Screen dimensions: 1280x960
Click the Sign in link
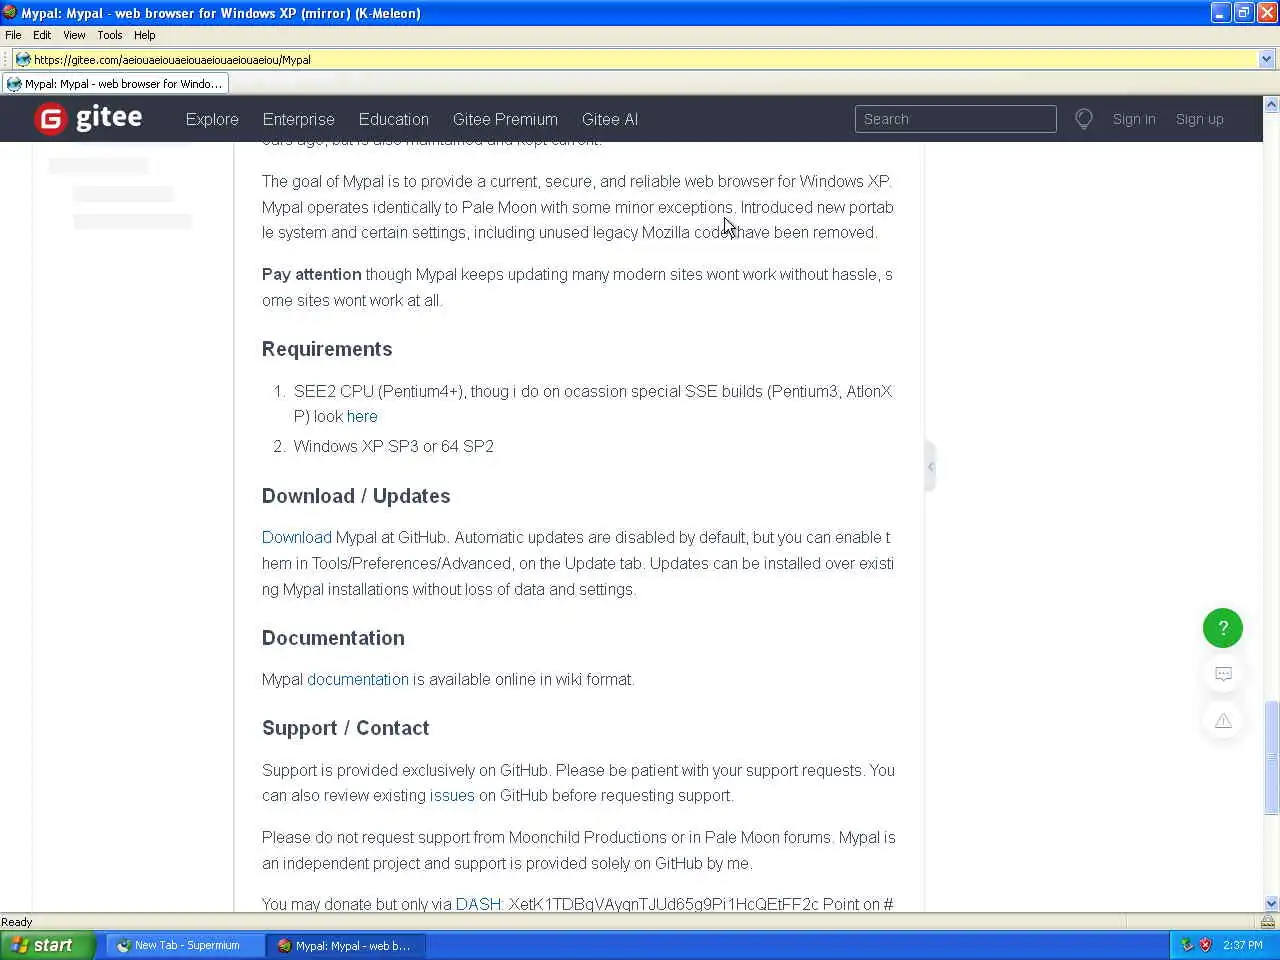tap(1134, 119)
